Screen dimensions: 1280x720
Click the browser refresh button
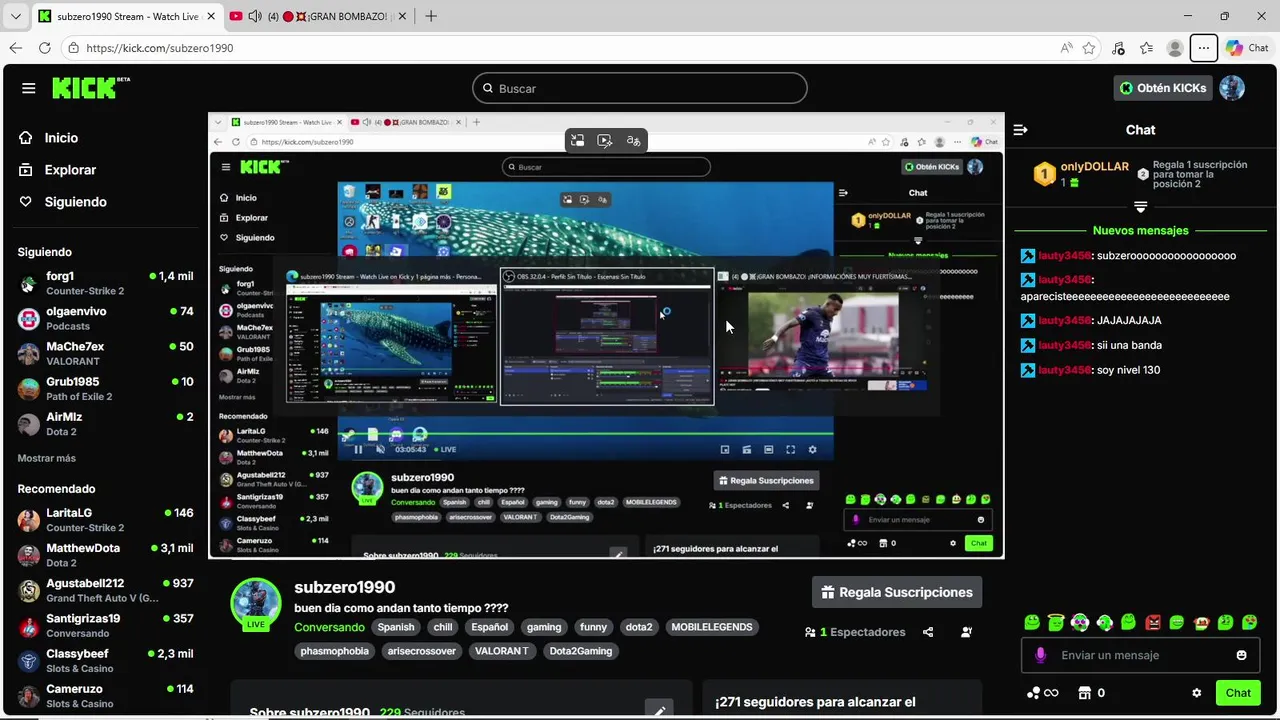44,48
